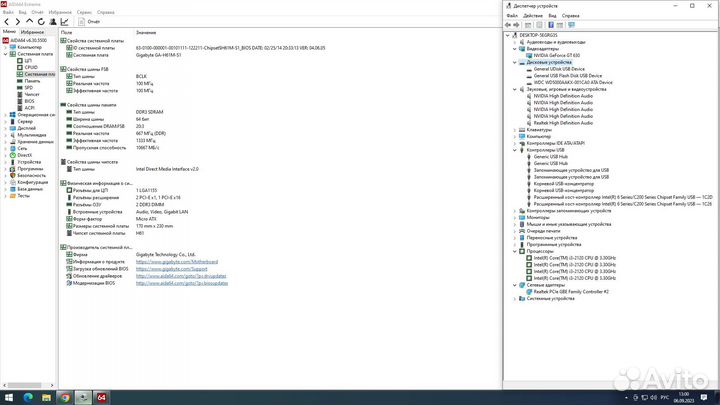This screenshot has width=720, height=405.
Task: Select Память item in AIDA64 tree
Action: coord(32,81)
